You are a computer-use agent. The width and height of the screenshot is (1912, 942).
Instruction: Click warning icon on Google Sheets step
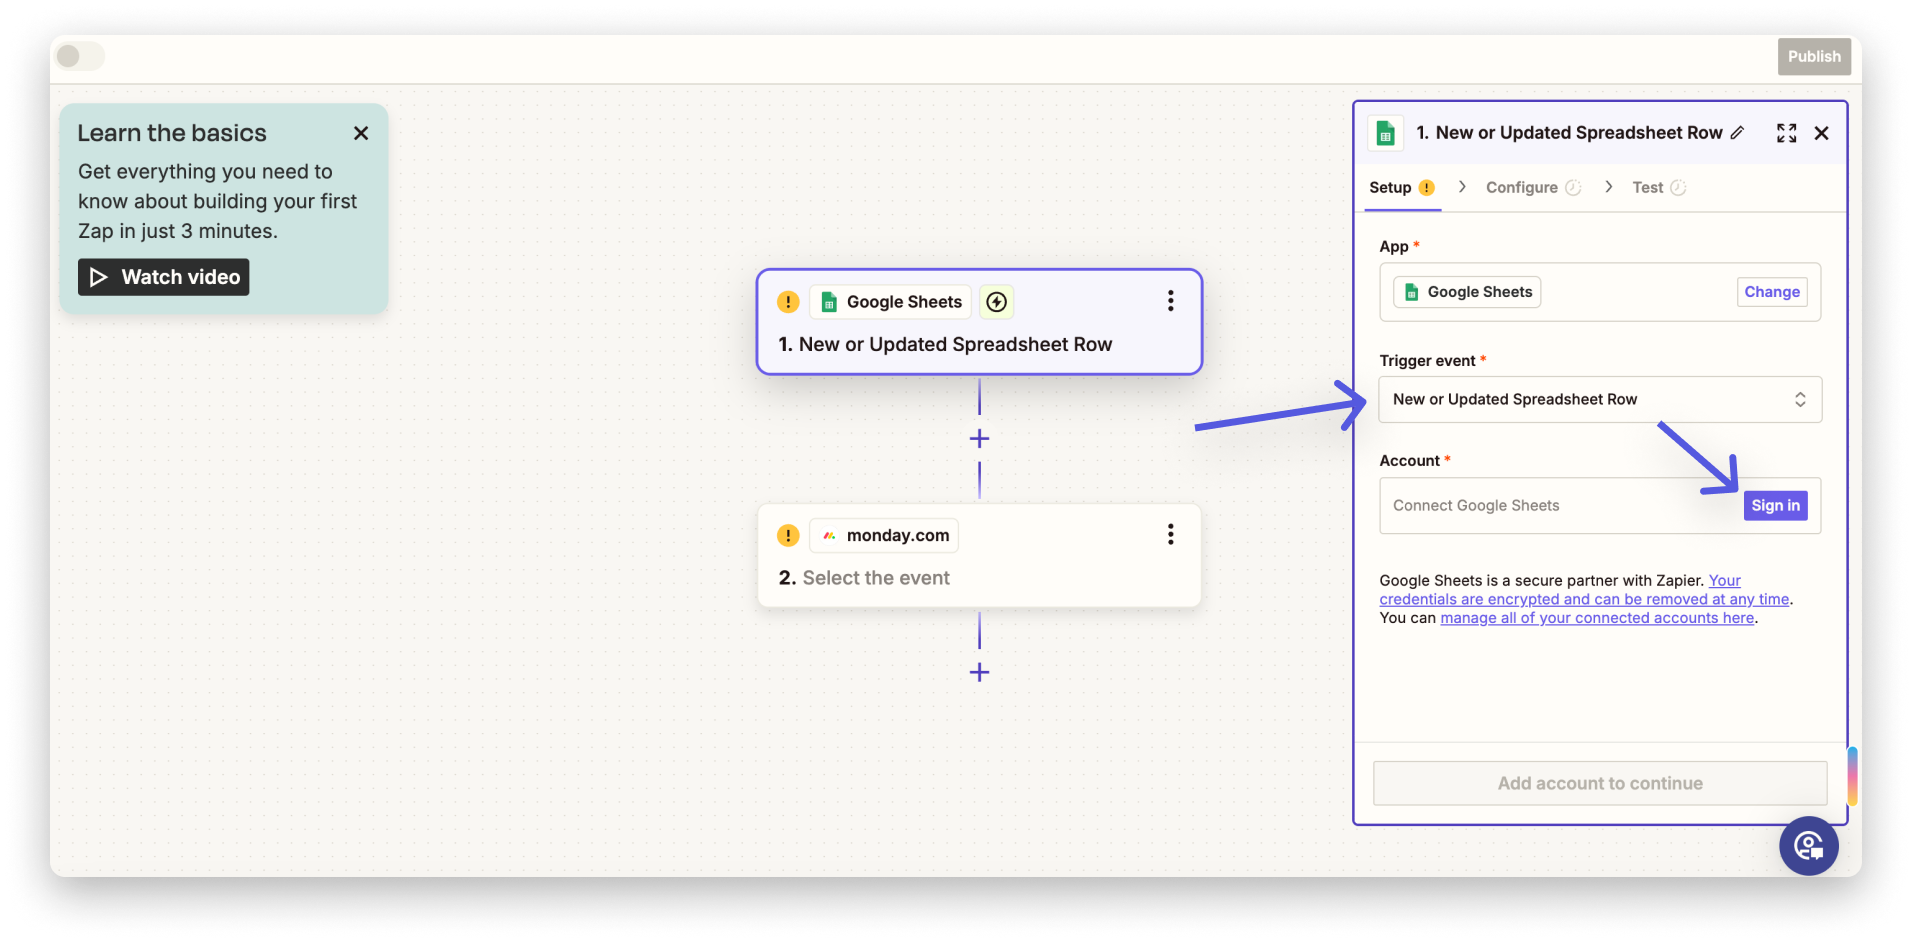point(788,302)
